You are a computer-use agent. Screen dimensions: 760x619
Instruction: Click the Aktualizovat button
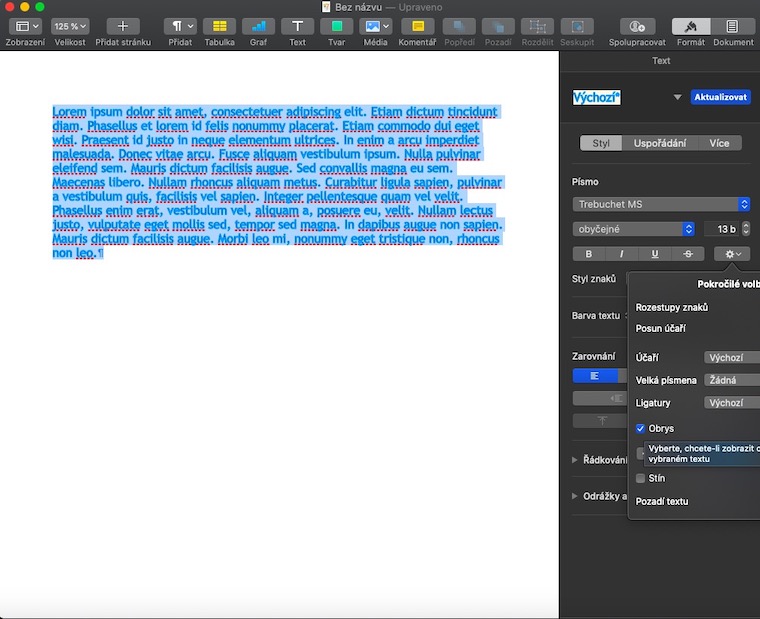720,97
